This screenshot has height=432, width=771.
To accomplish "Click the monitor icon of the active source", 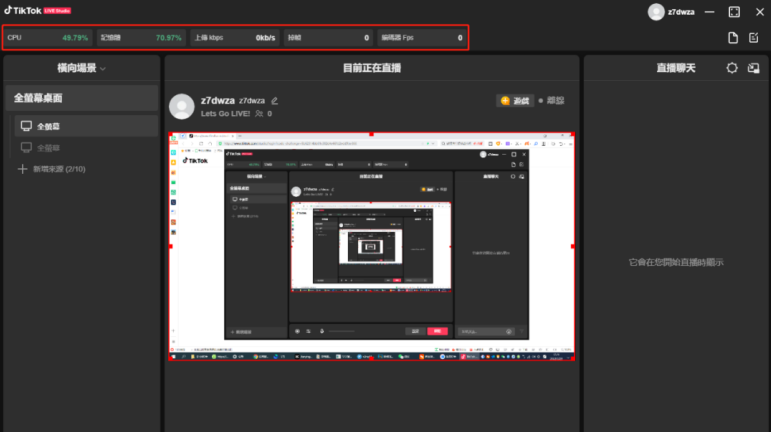I will point(26,126).
